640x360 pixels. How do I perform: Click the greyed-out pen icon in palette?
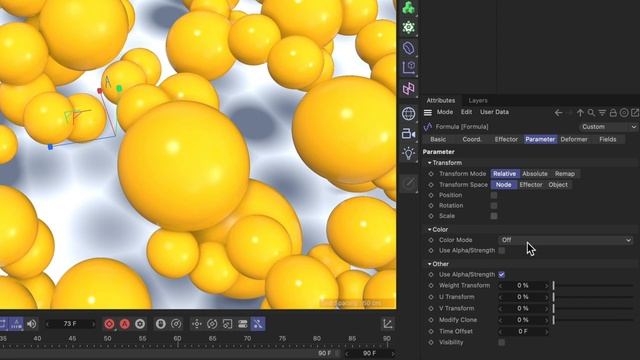pyautogui.click(x=409, y=183)
